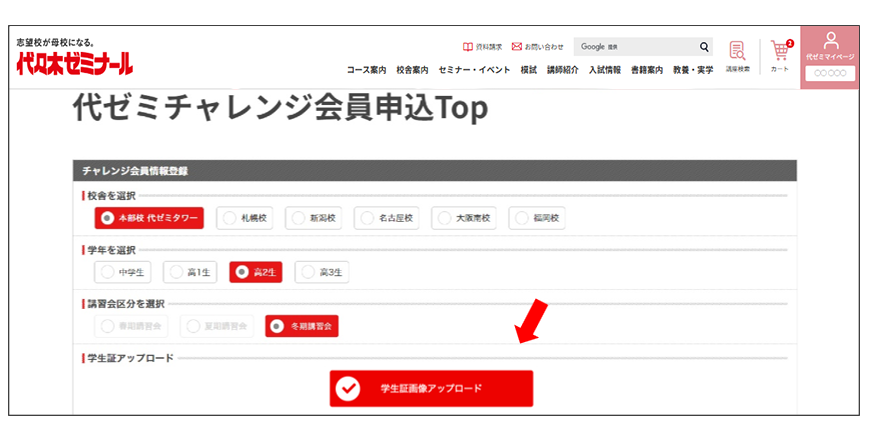
Task: Open 講座検索 course search icon
Action: (x=737, y=55)
